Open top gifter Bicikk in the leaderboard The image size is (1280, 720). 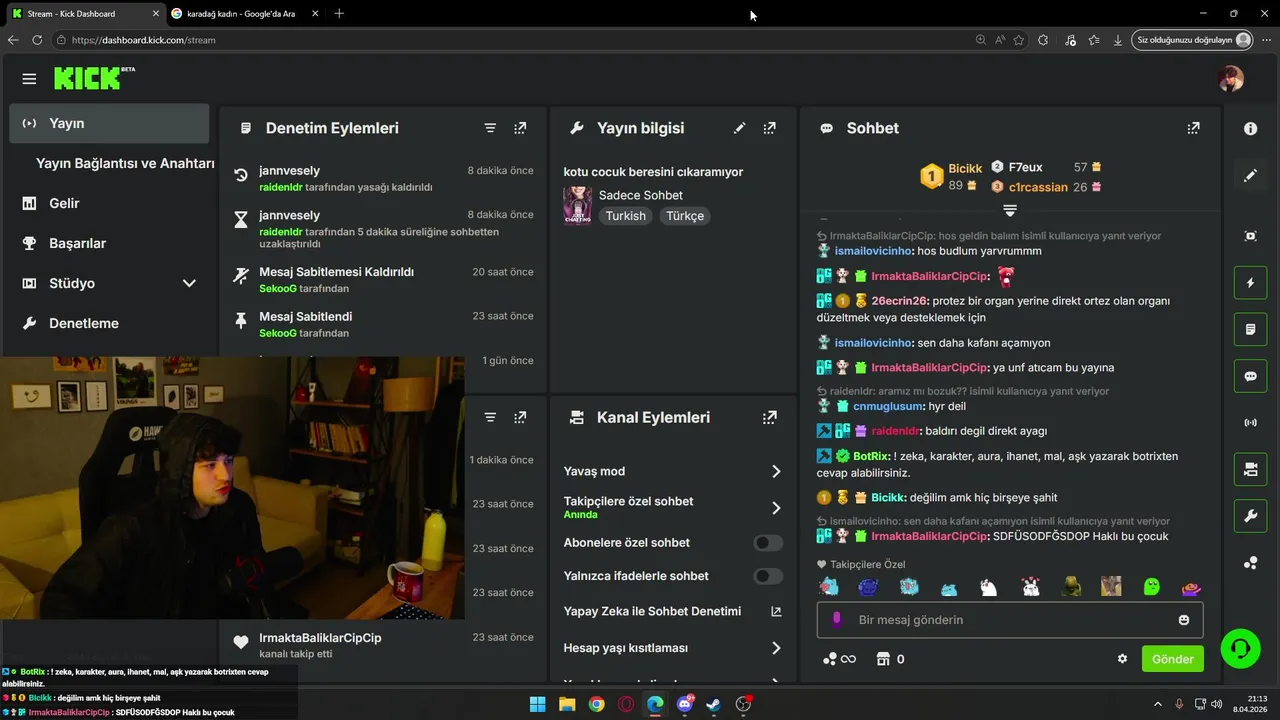point(966,168)
